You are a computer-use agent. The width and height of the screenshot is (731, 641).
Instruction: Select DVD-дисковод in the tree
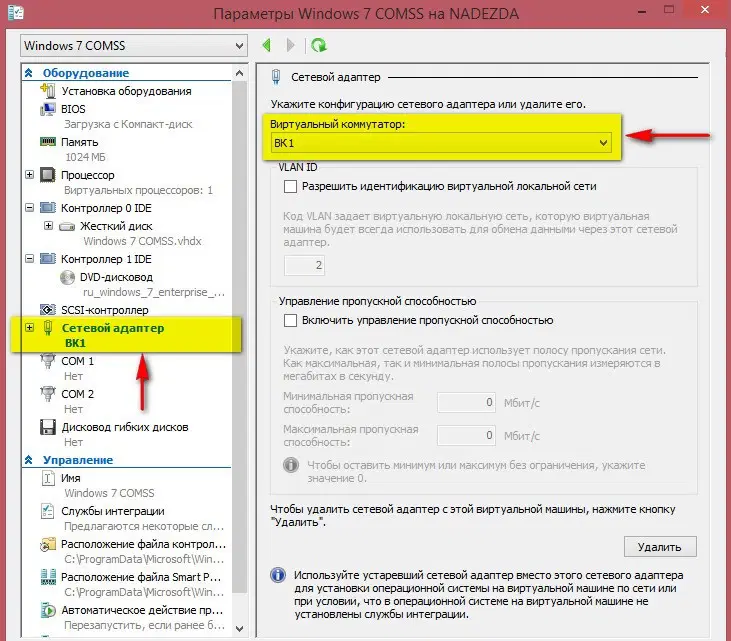[x=117, y=277]
